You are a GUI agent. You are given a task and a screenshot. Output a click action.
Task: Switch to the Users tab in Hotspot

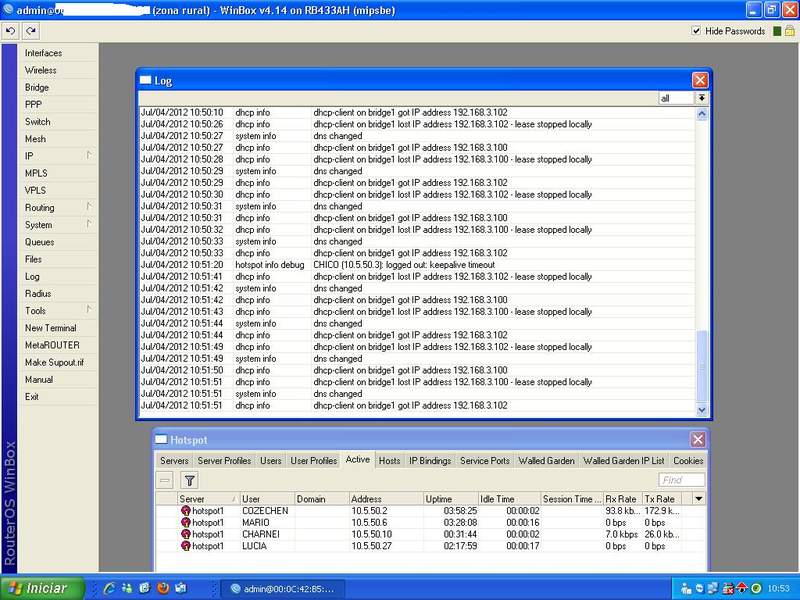[270, 461]
